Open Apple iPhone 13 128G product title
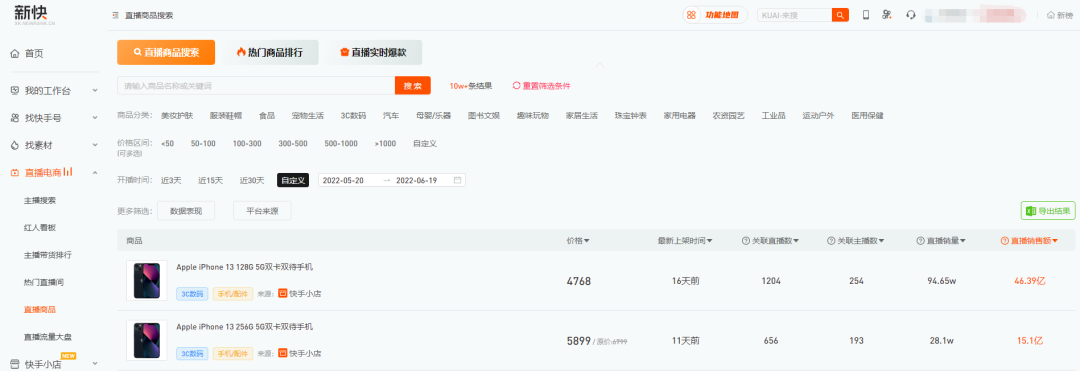This screenshot has height=371, width=1080. pyautogui.click(x=245, y=267)
